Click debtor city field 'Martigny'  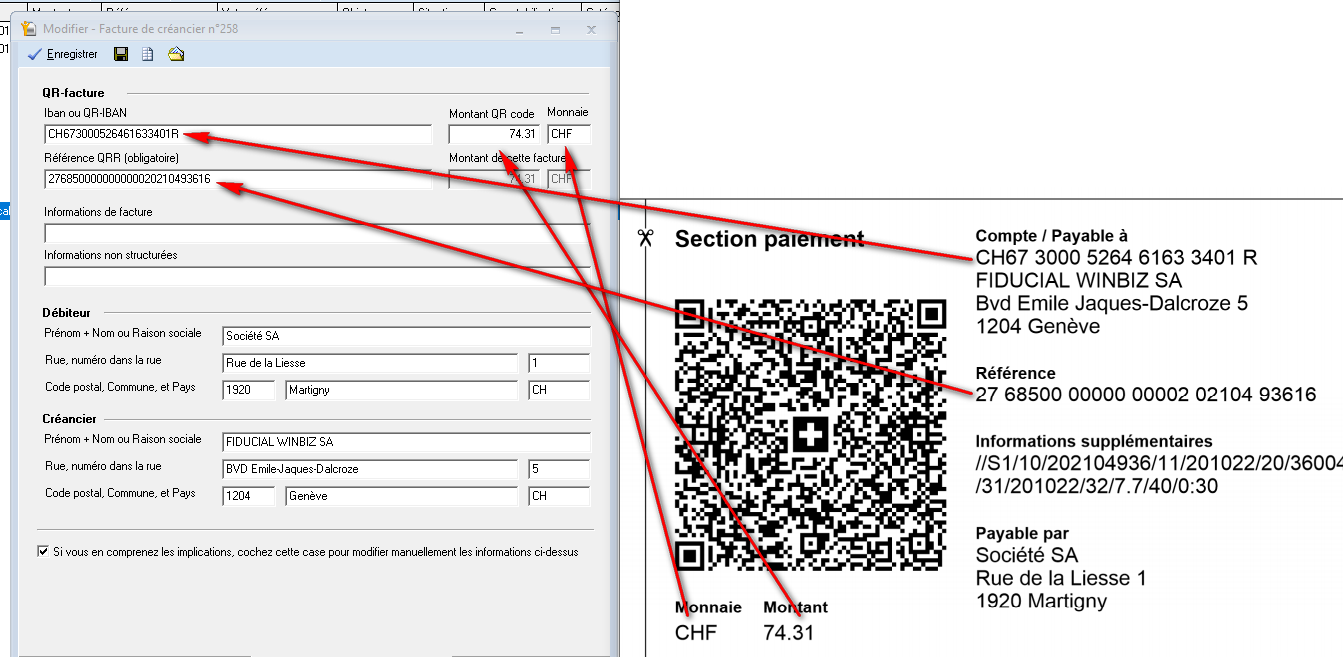pyautogui.click(x=401, y=390)
